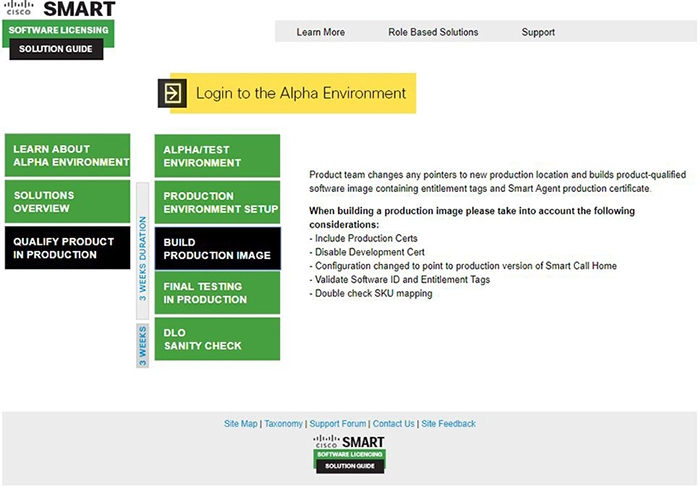This screenshot has width=700, height=489.
Task: Click 'Disable Development Cert' line
Action: [x=367, y=252]
